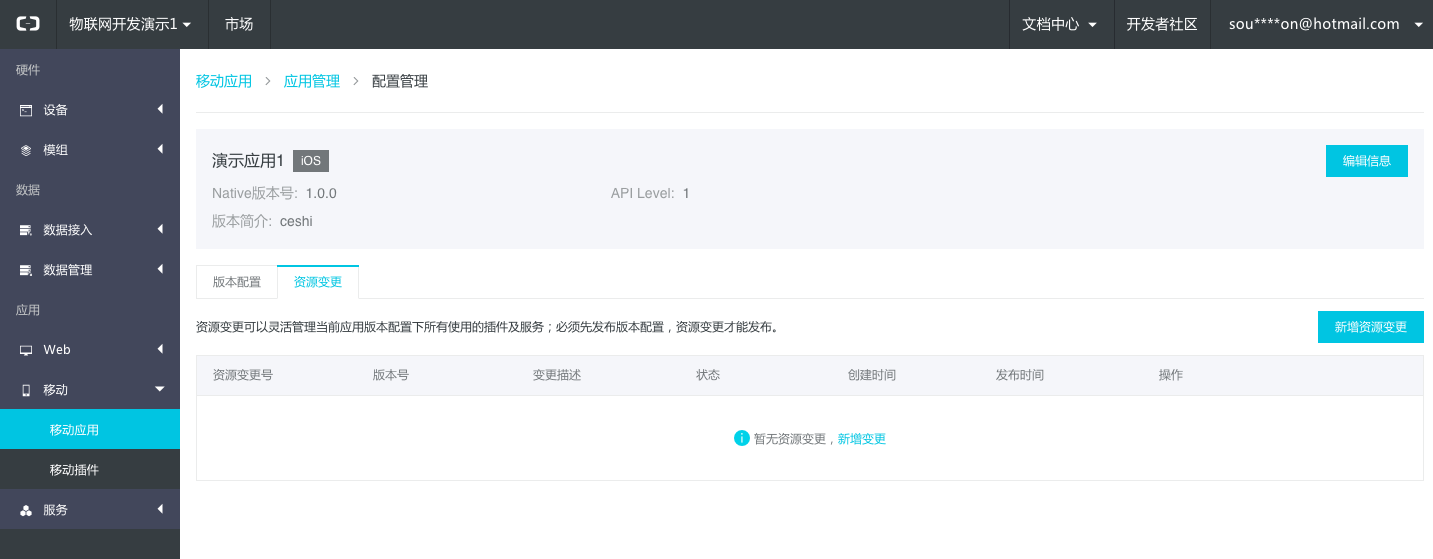Click the 模组 module layers icon

pos(26,150)
